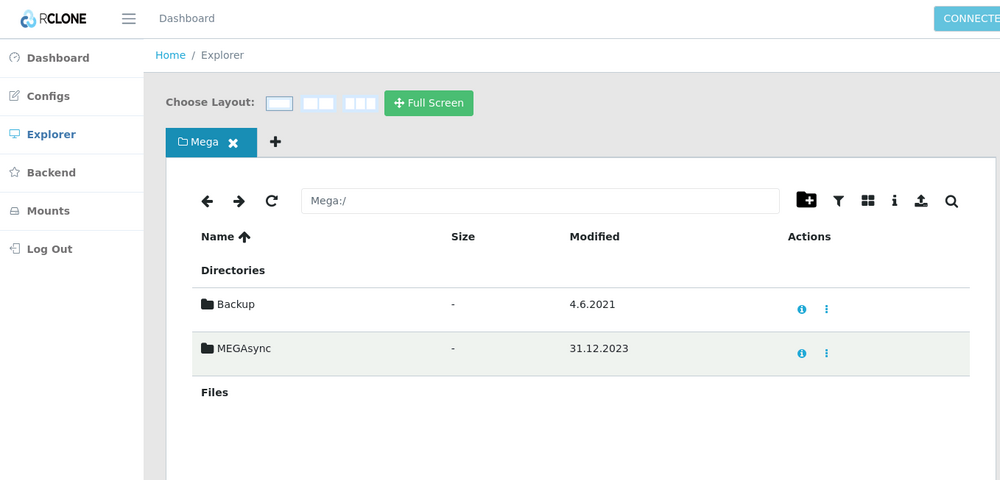Switch to grid view

click(868, 201)
